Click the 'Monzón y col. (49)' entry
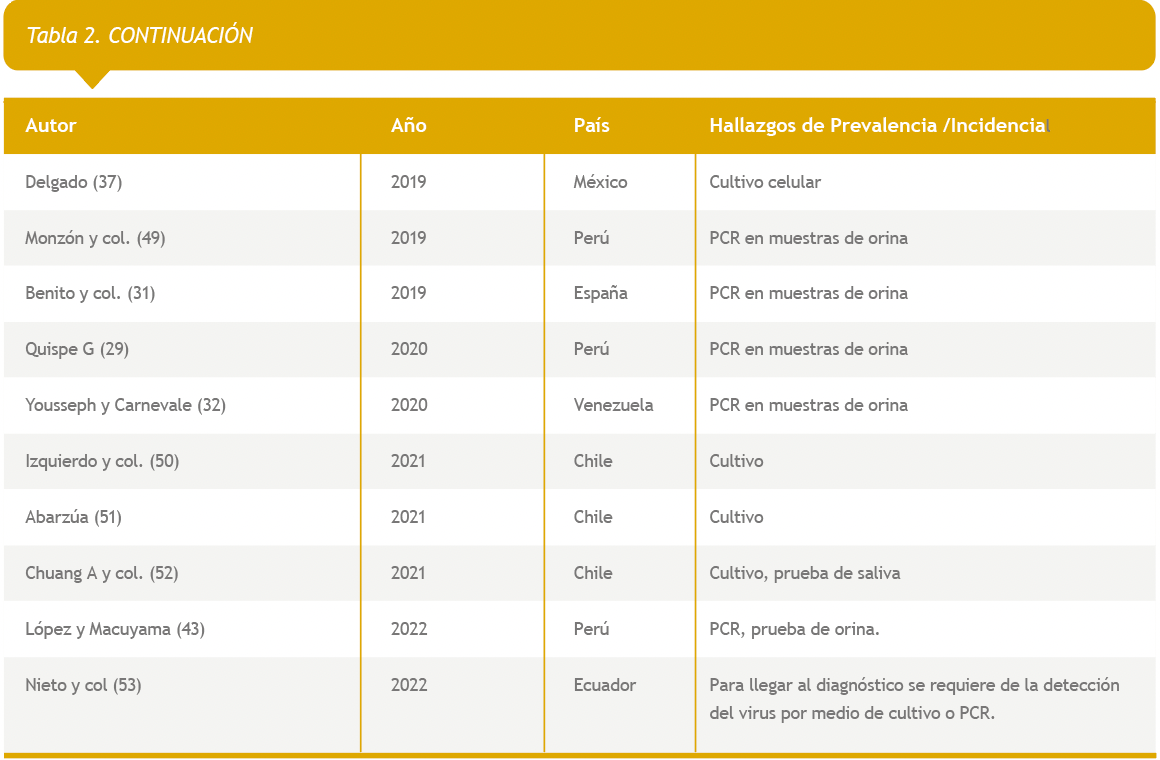The width and height of the screenshot is (1160, 760). 95,238
